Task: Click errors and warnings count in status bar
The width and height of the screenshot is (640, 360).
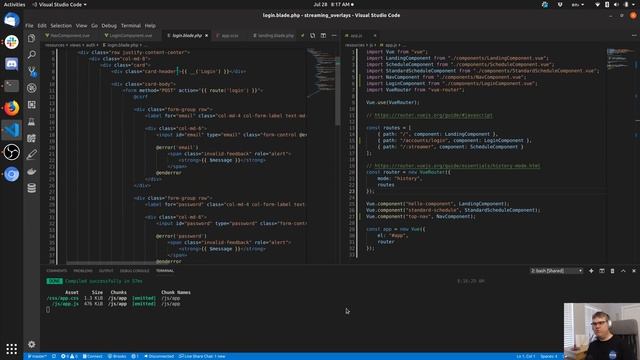Action: [69, 356]
